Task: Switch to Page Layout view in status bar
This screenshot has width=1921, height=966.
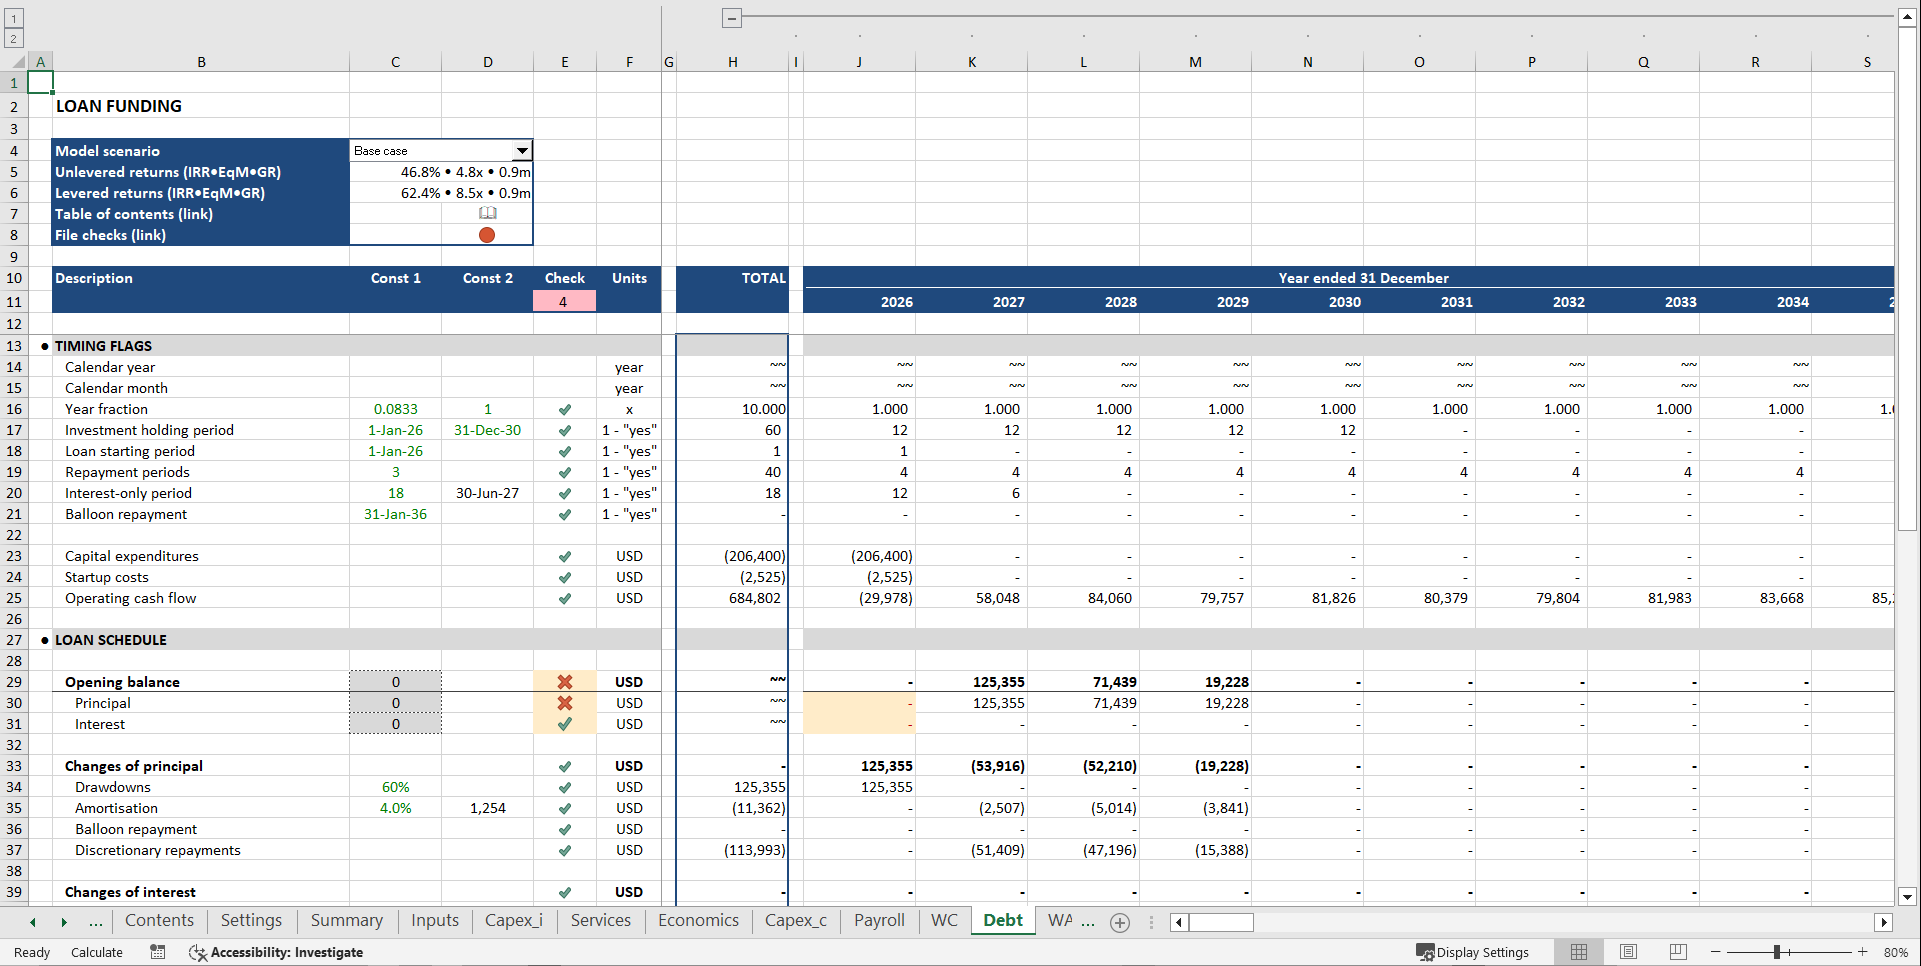Action: point(1628,952)
